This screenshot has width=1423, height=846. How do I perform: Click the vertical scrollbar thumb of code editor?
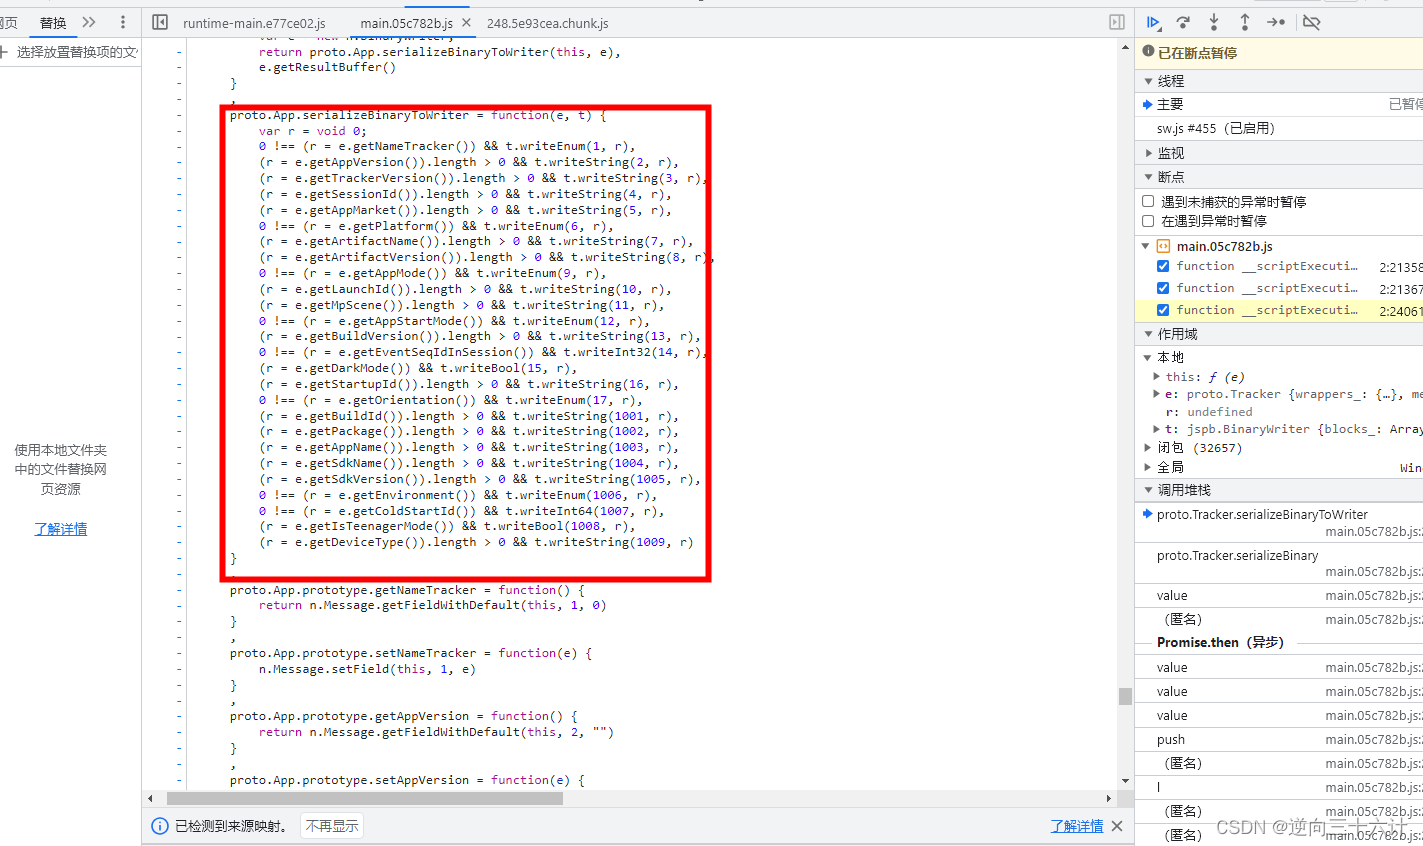[1125, 696]
